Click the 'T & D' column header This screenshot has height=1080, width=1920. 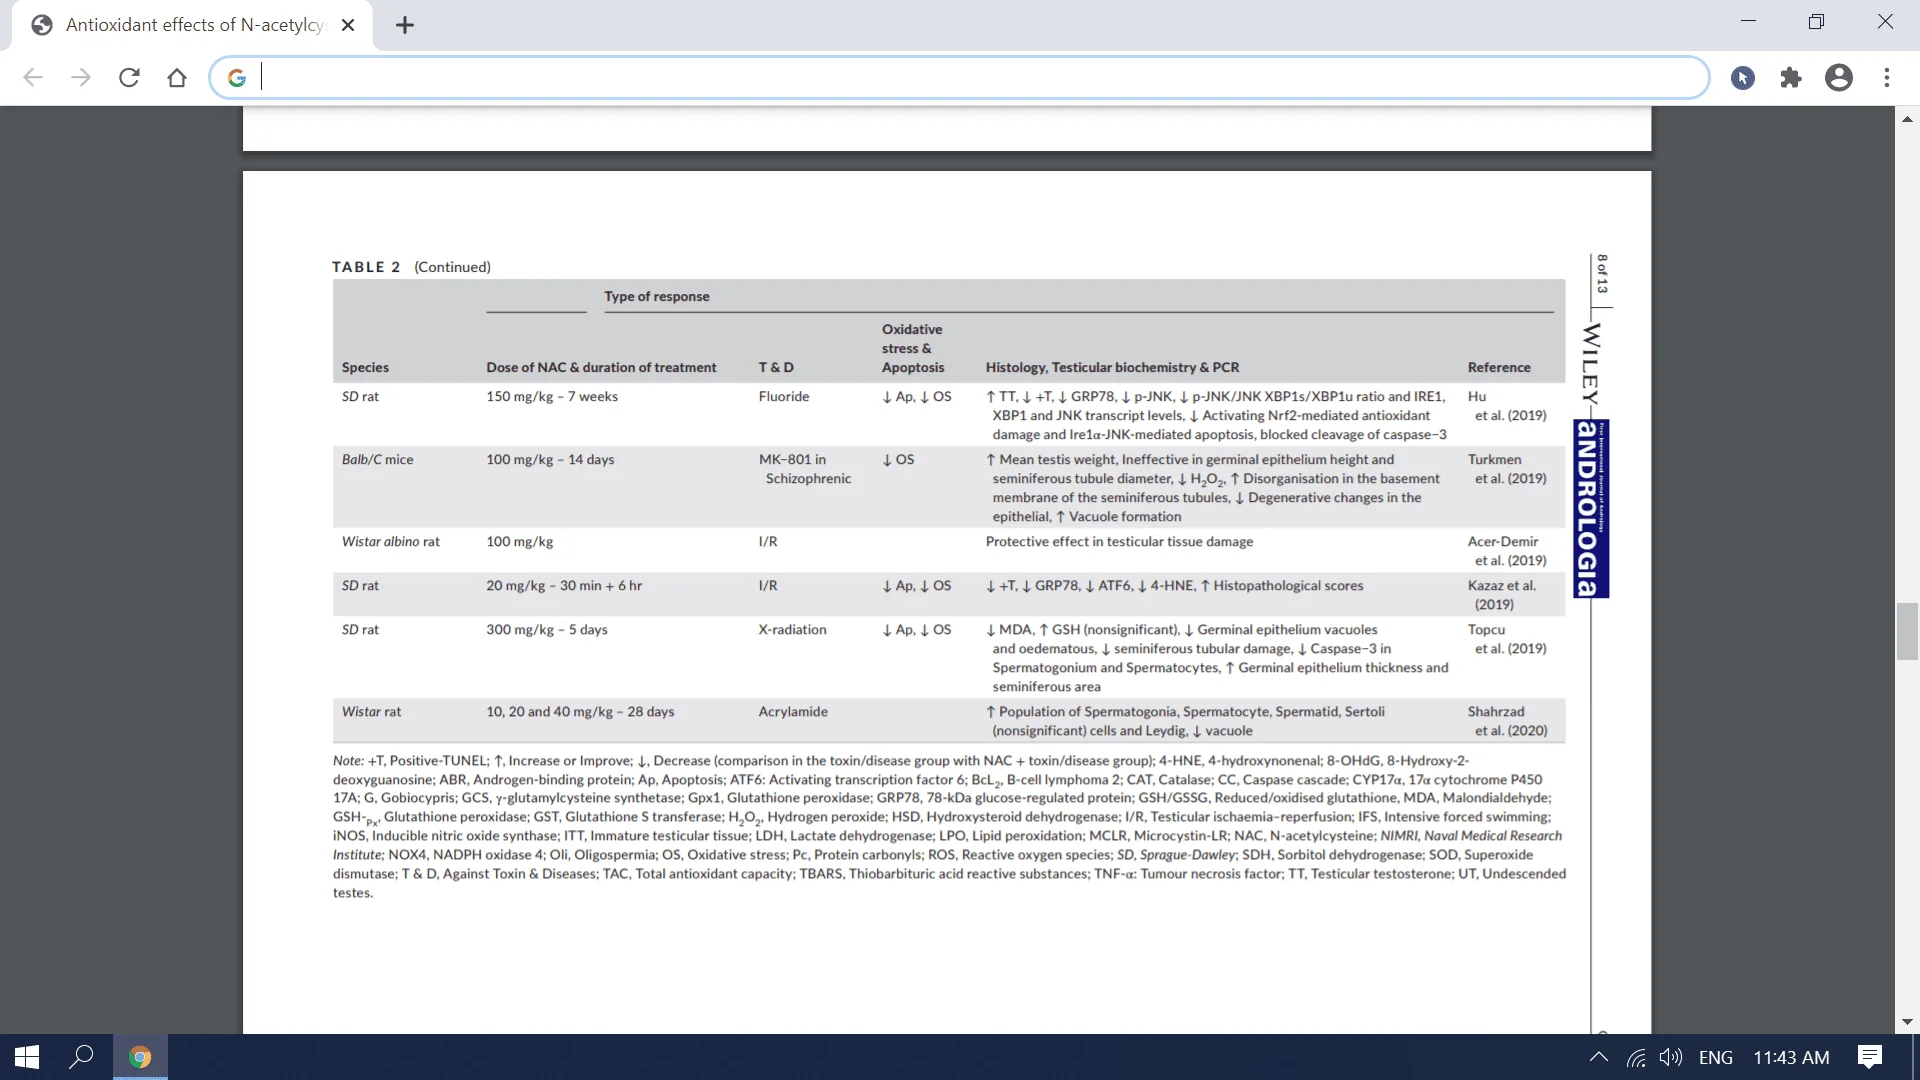776,367
